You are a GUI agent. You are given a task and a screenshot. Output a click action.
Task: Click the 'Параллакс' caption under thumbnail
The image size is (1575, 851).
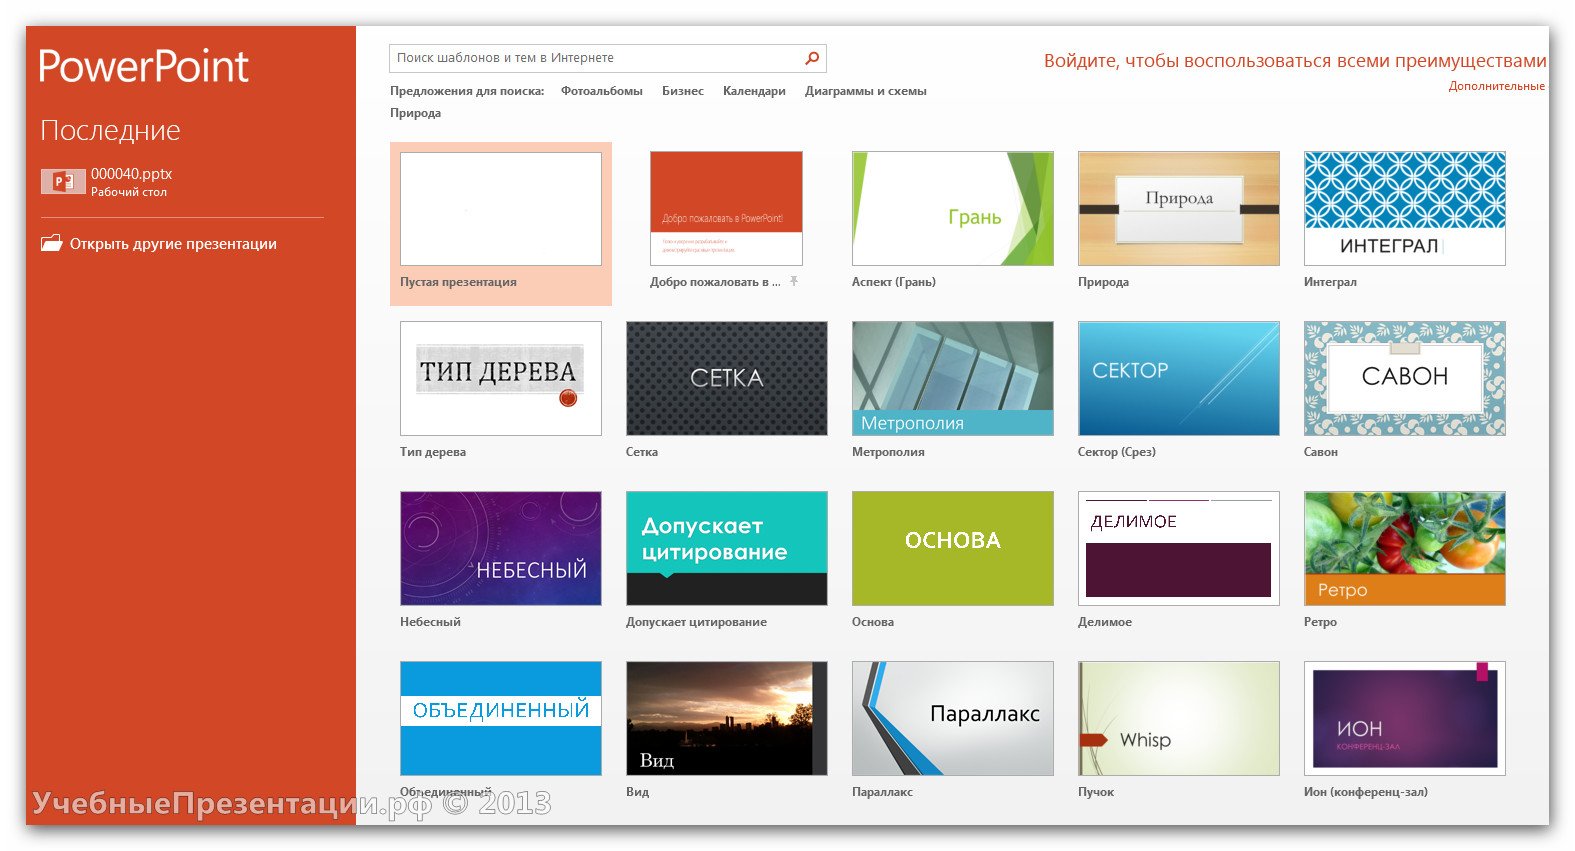[x=882, y=792]
